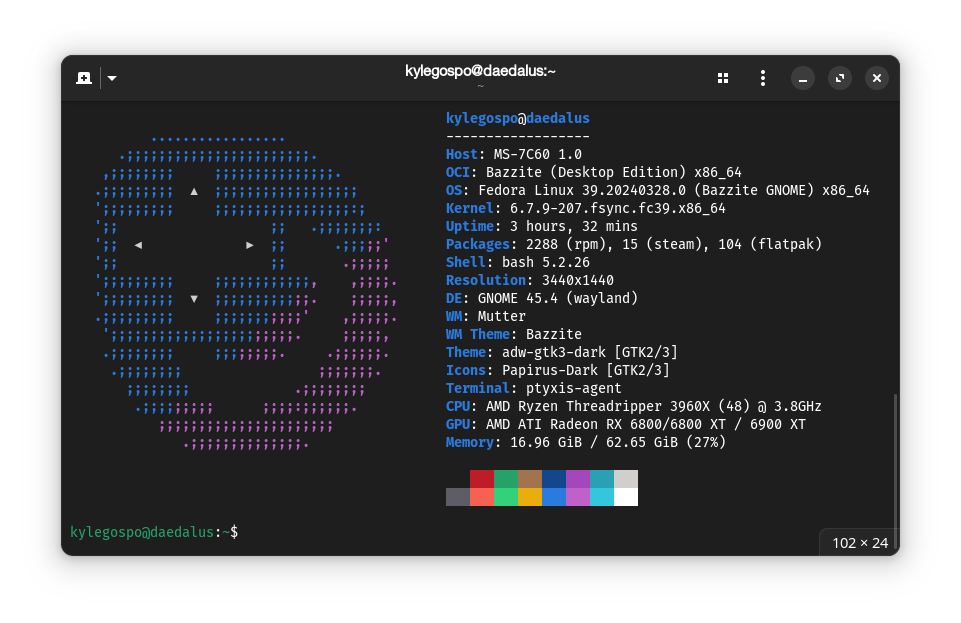This screenshot has width=961, height=623.
Task: Click the WM line Mutter
Action: [x=486, y=316]
